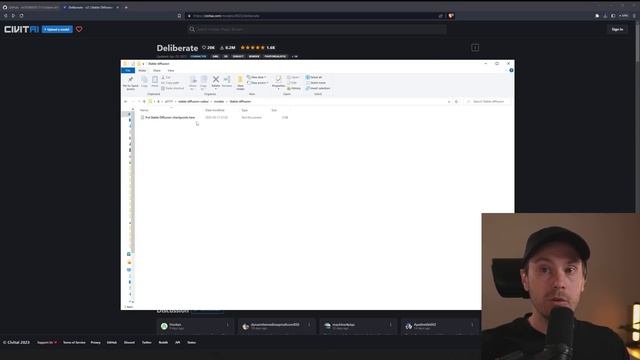Expand the address bar history dropdown arrow
The height and width of the screenshot is (360, 640).
coord(449,101)
